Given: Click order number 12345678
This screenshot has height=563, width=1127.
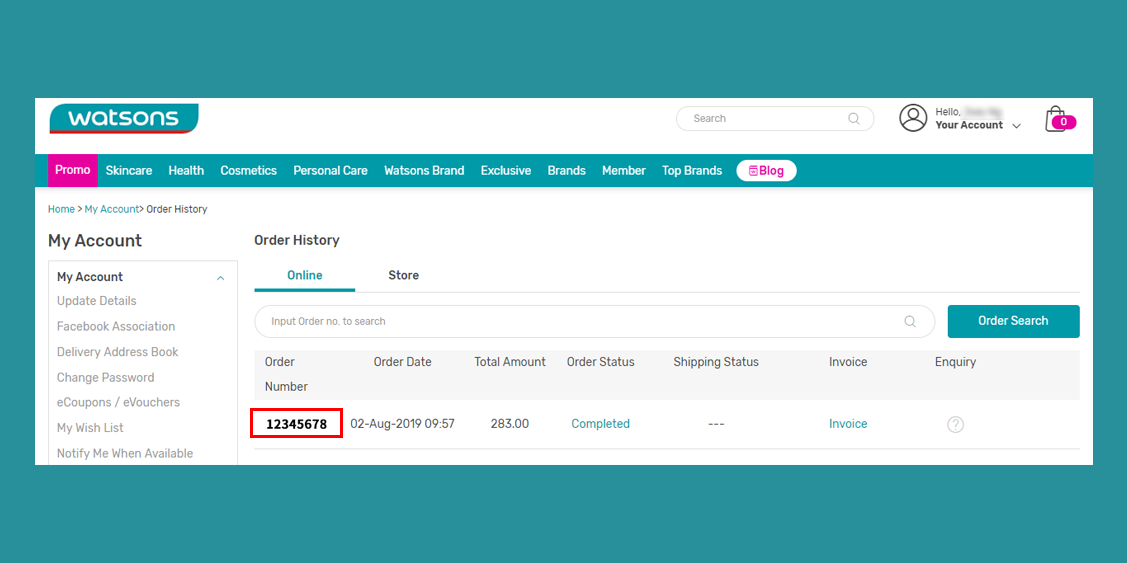Looking at the screenshot, I should (296, 424).
